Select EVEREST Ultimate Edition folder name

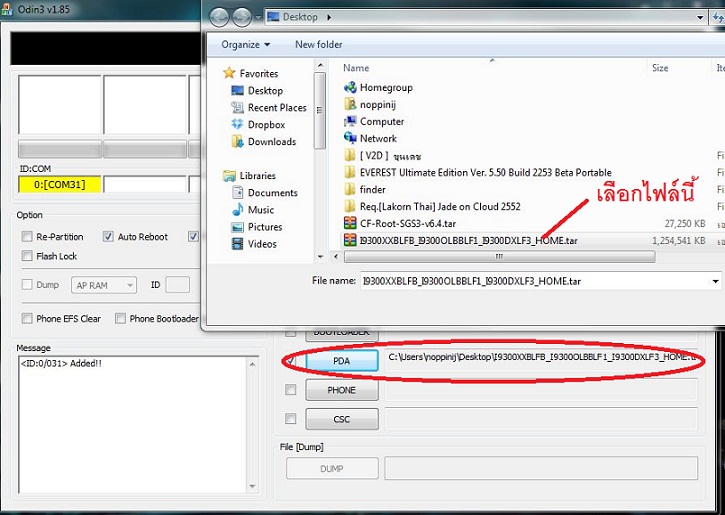coord(485,172)
